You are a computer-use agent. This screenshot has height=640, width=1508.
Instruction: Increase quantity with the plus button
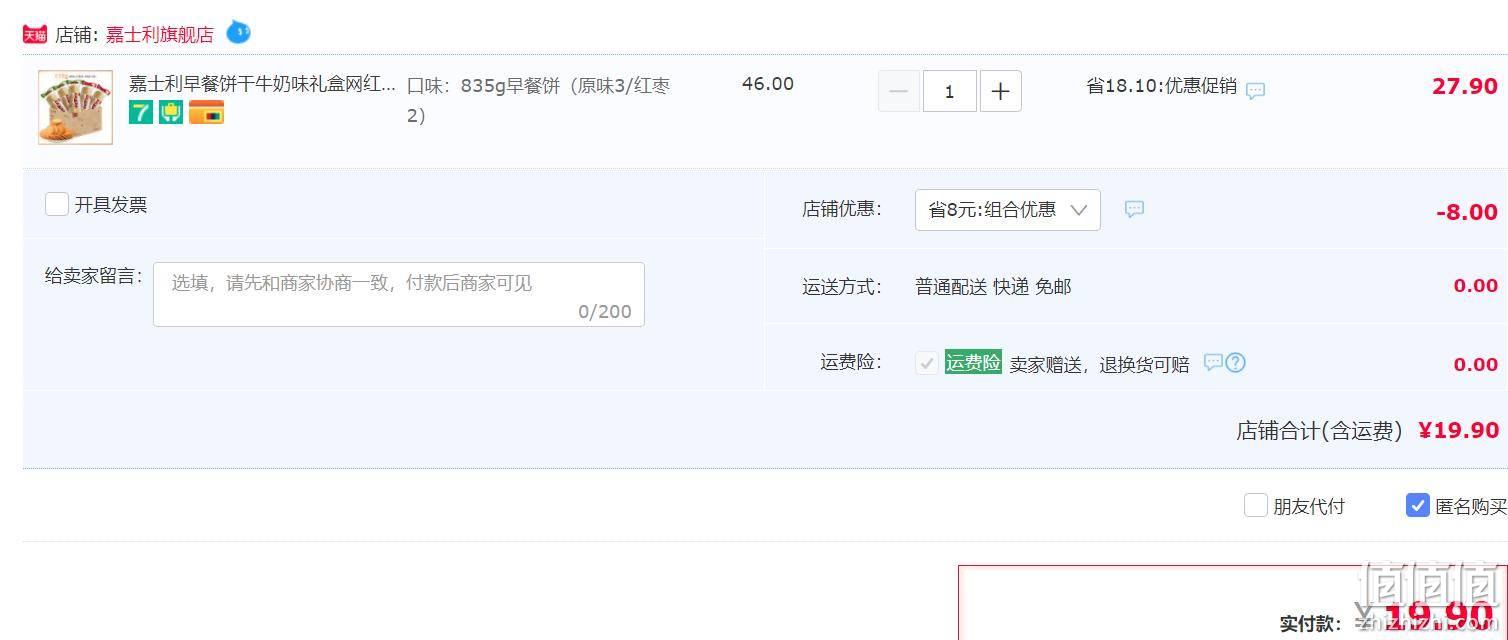1000,92
